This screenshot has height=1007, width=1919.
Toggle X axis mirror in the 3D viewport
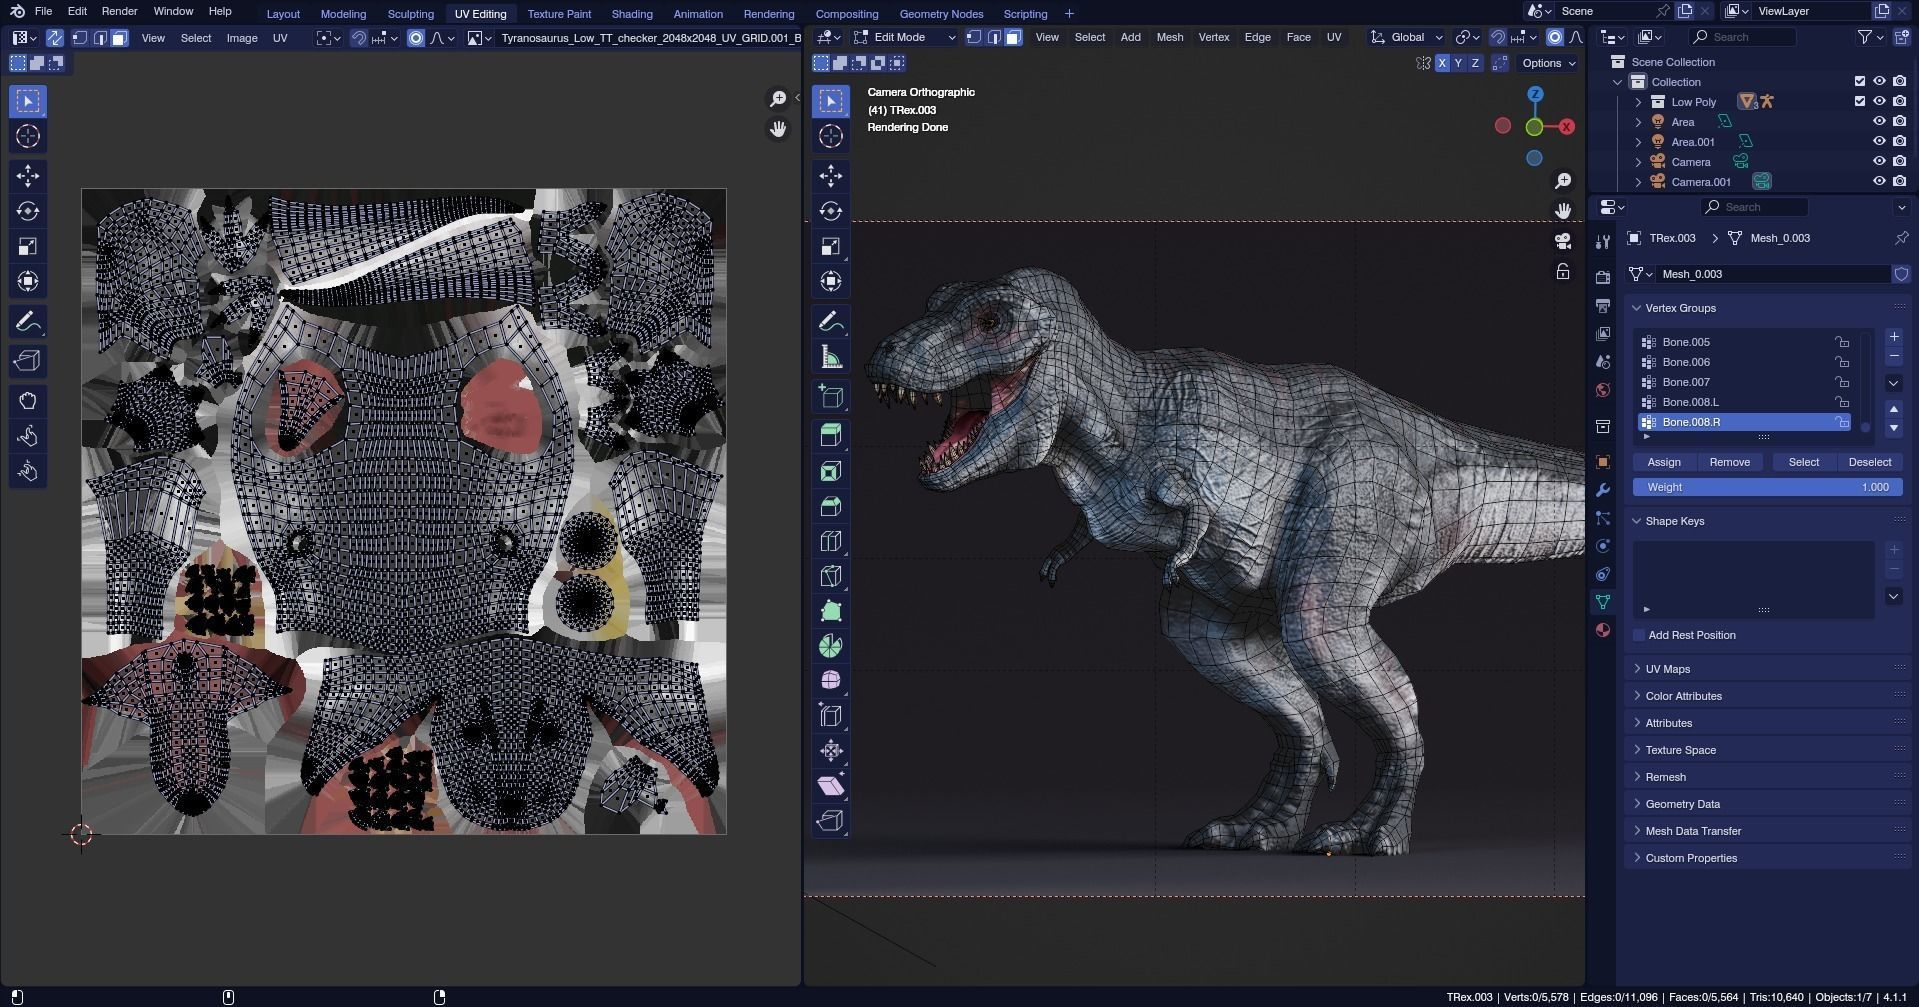pos(1442,63)
